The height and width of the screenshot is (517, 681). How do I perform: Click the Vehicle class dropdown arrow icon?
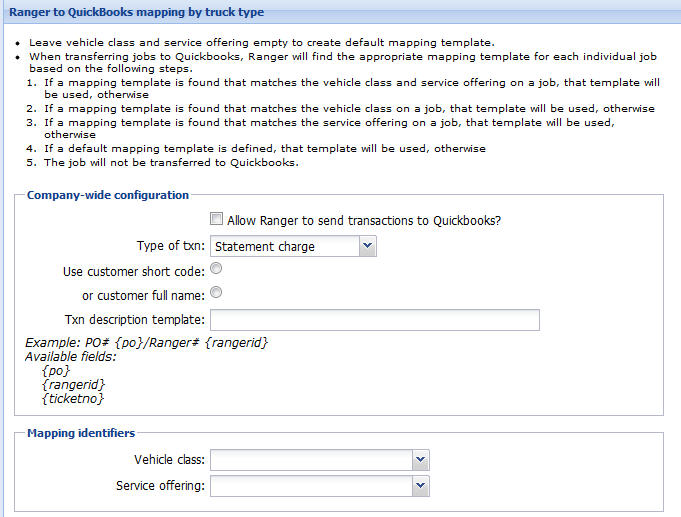(419, 459)
